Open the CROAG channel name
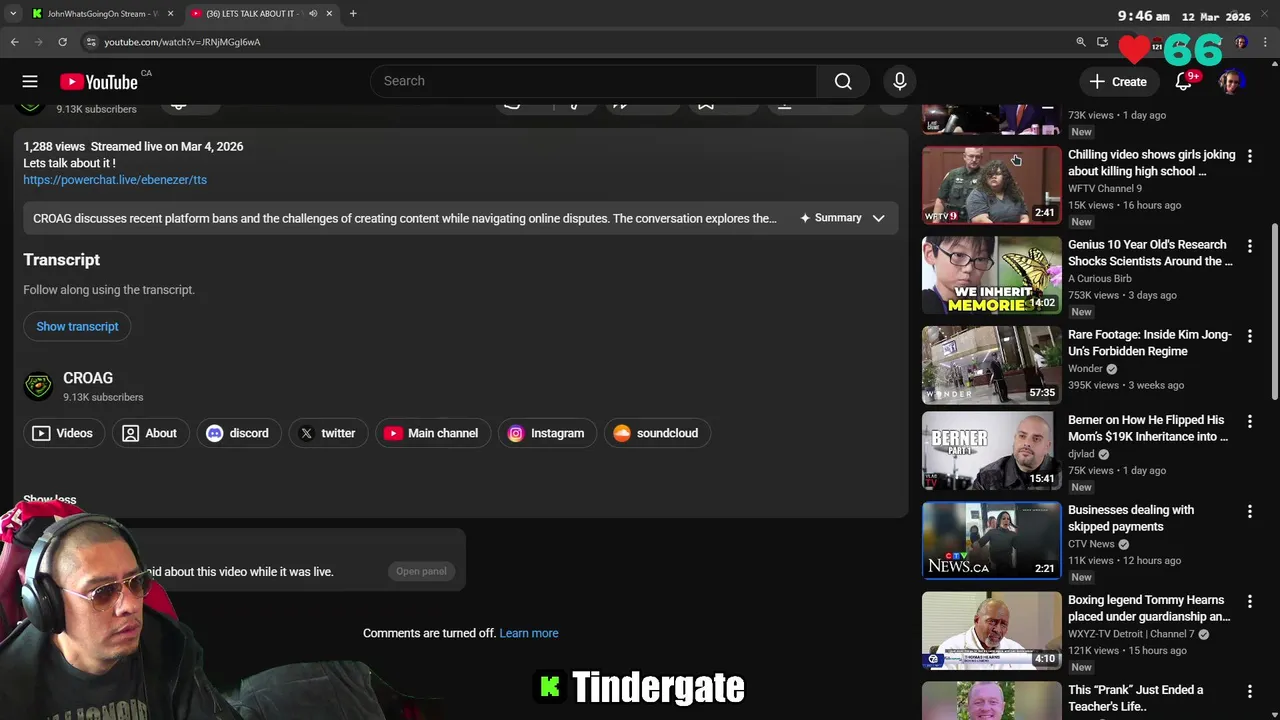 click(88, 378)
